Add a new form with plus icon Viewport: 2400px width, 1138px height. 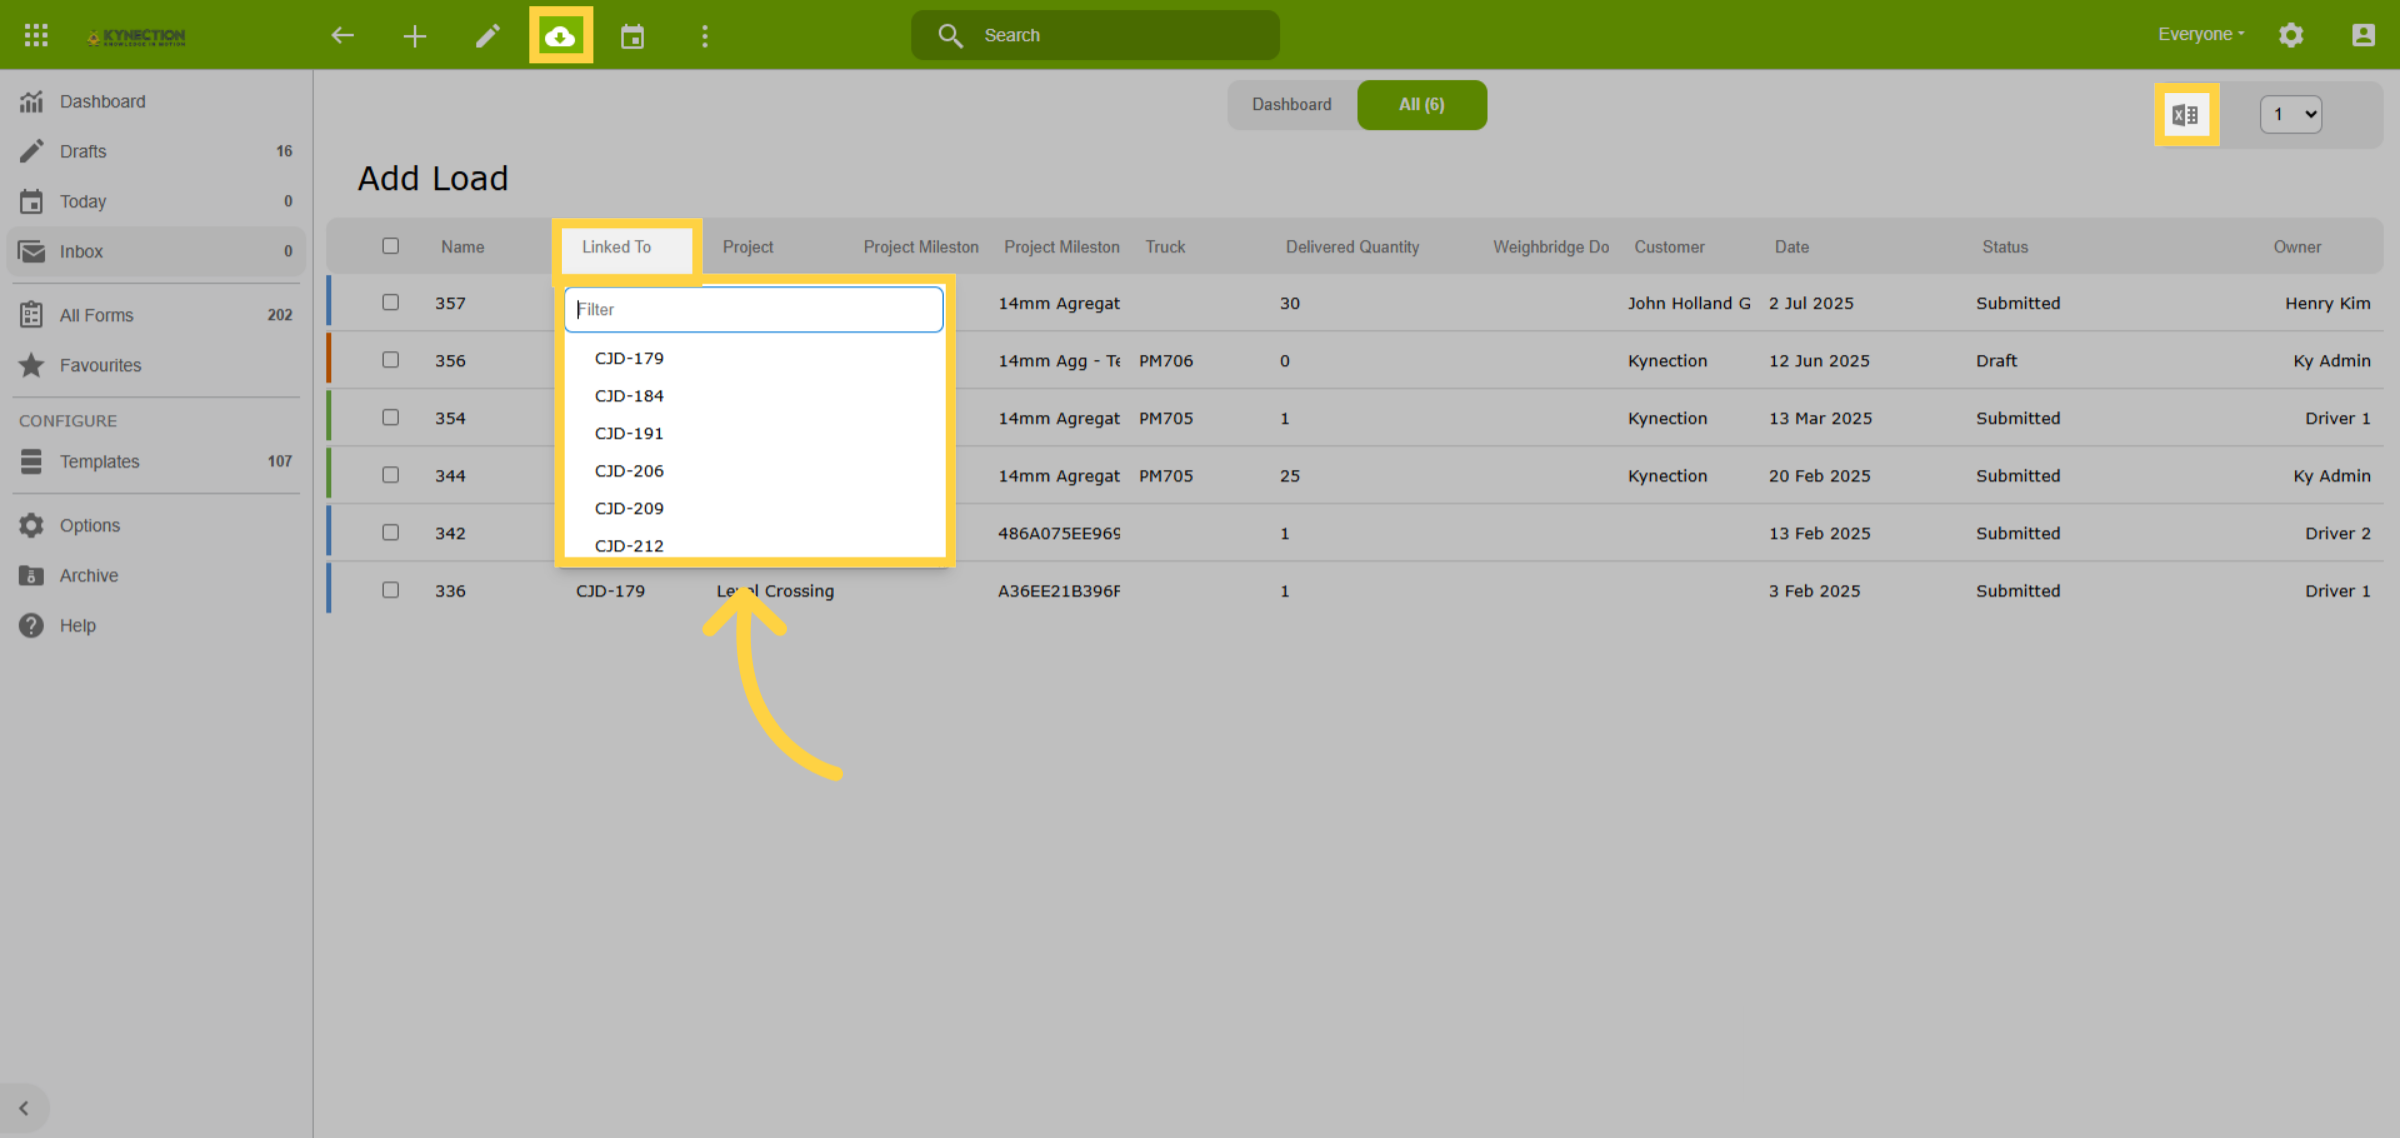[415, 36]
